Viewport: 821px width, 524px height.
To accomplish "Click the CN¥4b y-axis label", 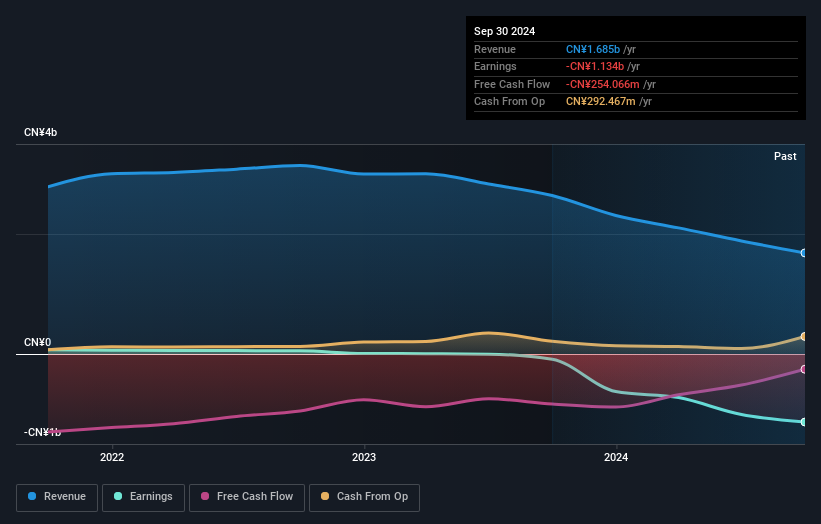I will point(40,132).
